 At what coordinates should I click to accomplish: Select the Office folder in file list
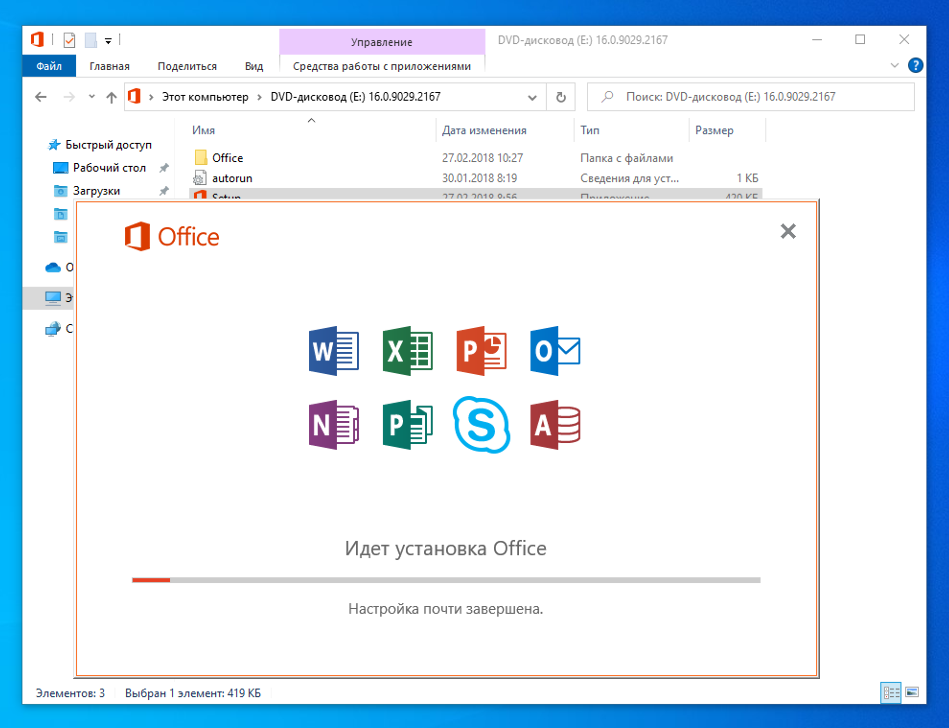click(x=228, y=158)
